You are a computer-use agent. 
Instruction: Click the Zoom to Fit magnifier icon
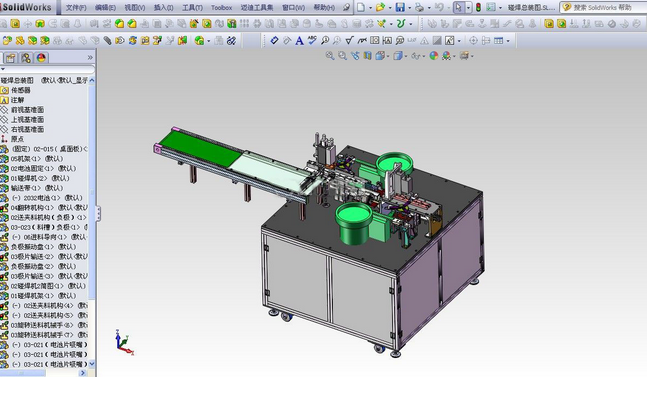pos(330,56)
